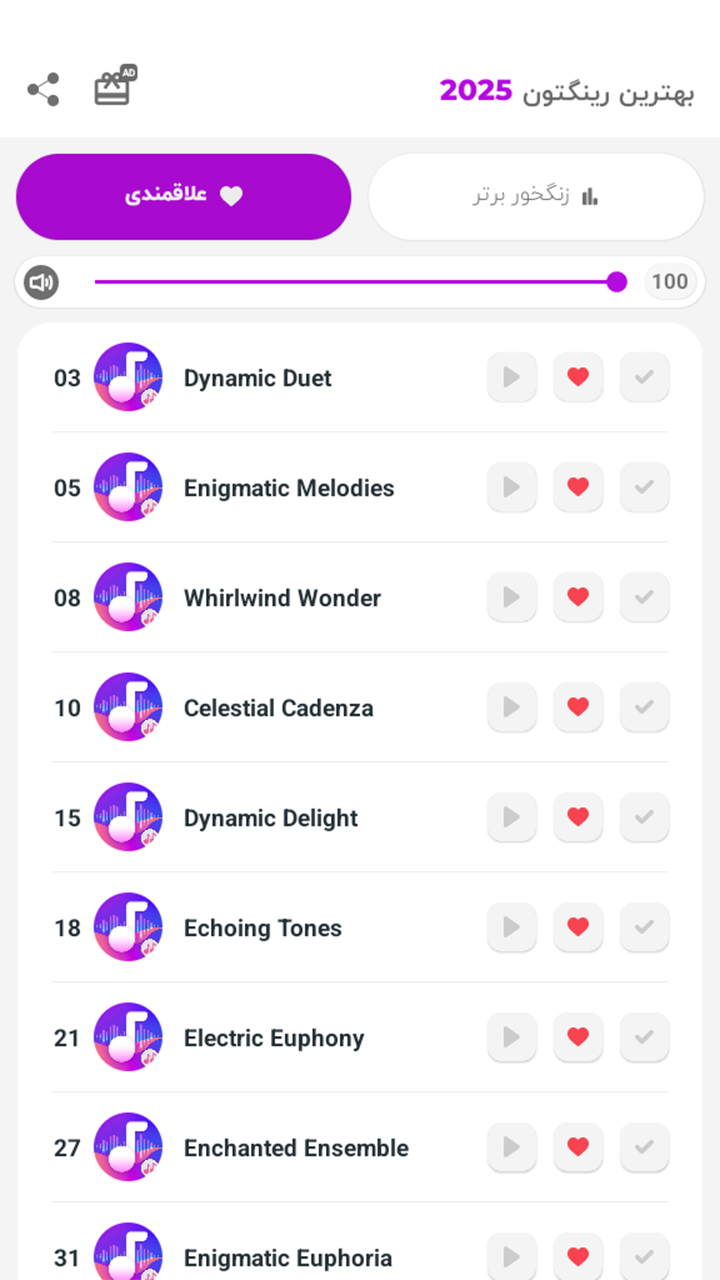Select the علاقمندی favorites tab
Viewport: 720px width, 1280px height.
[184, 197]
